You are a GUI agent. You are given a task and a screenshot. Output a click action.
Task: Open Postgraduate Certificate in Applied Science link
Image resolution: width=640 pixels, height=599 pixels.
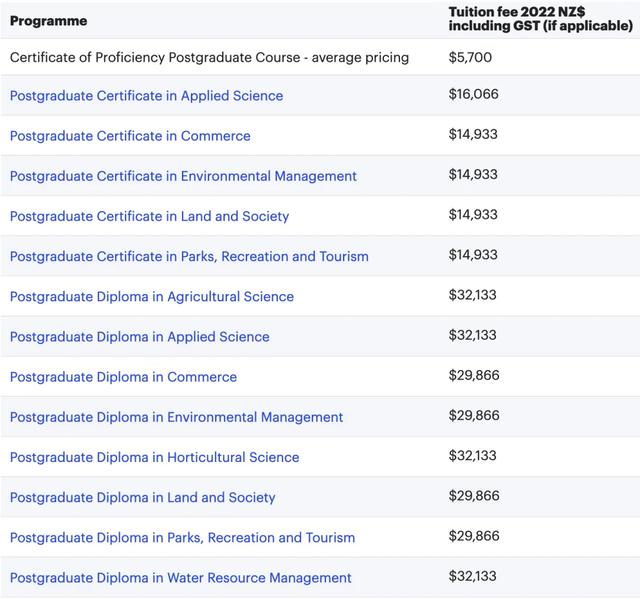146,96
